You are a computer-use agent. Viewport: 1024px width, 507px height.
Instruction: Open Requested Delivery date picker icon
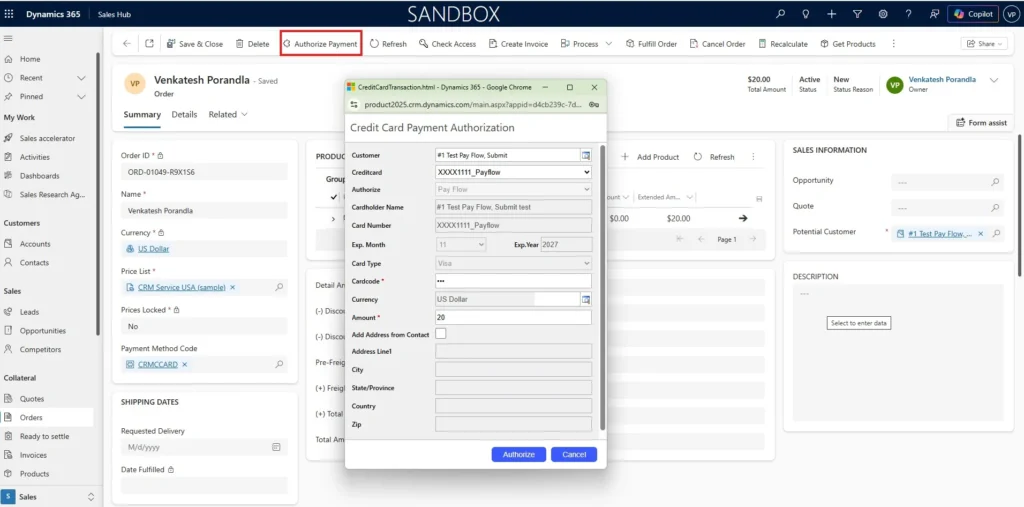[276, 448]
